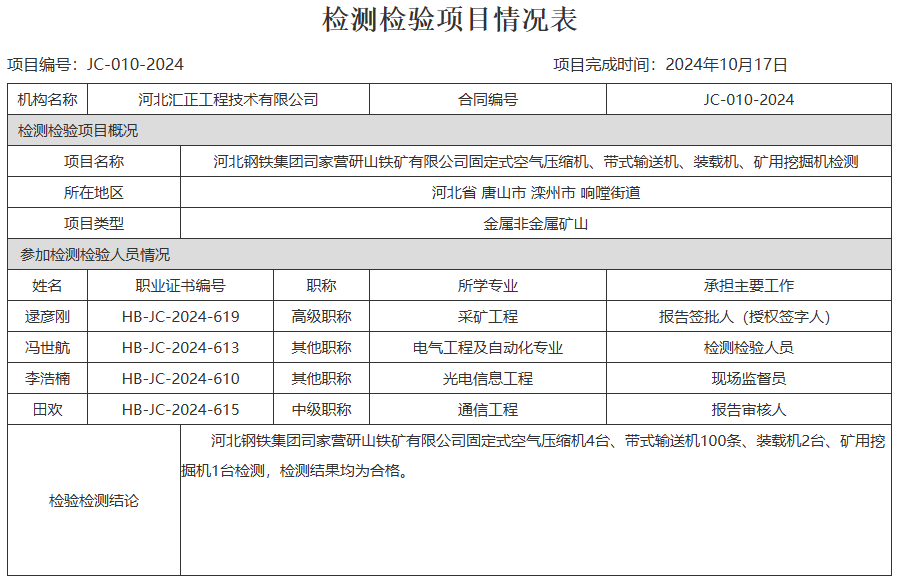Select the 报告签批人（授权签字人）cell

749,317
